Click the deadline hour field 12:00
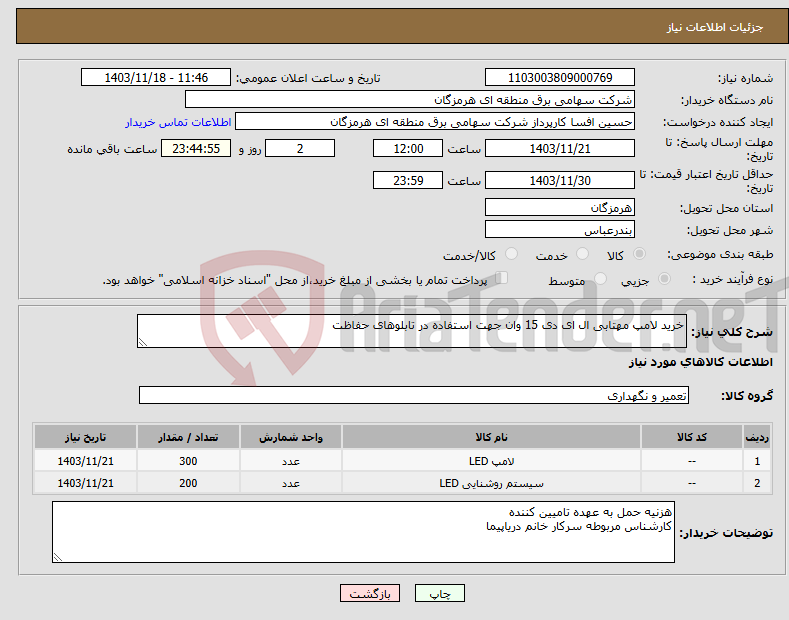The width and height of the screenshot is (789, 620). [x=408, y=148]
